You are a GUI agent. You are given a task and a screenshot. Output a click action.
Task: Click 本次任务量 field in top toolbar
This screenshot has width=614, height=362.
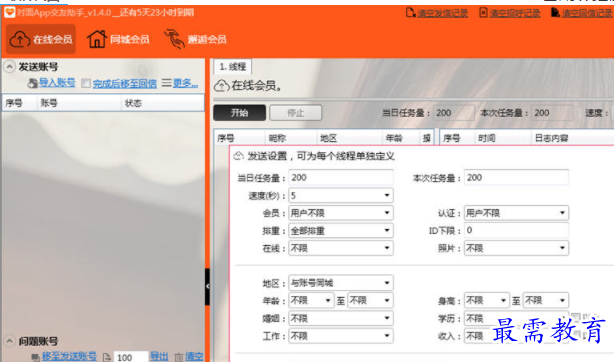click(552, 113)
